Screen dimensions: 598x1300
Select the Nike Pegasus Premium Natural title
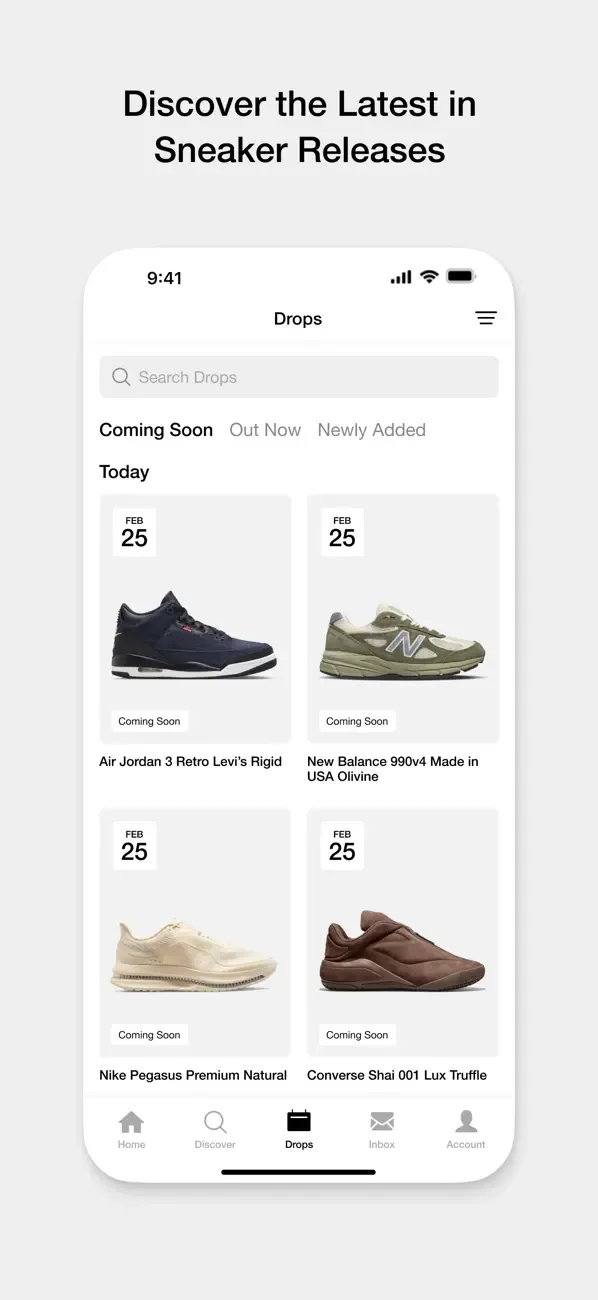193,1076
